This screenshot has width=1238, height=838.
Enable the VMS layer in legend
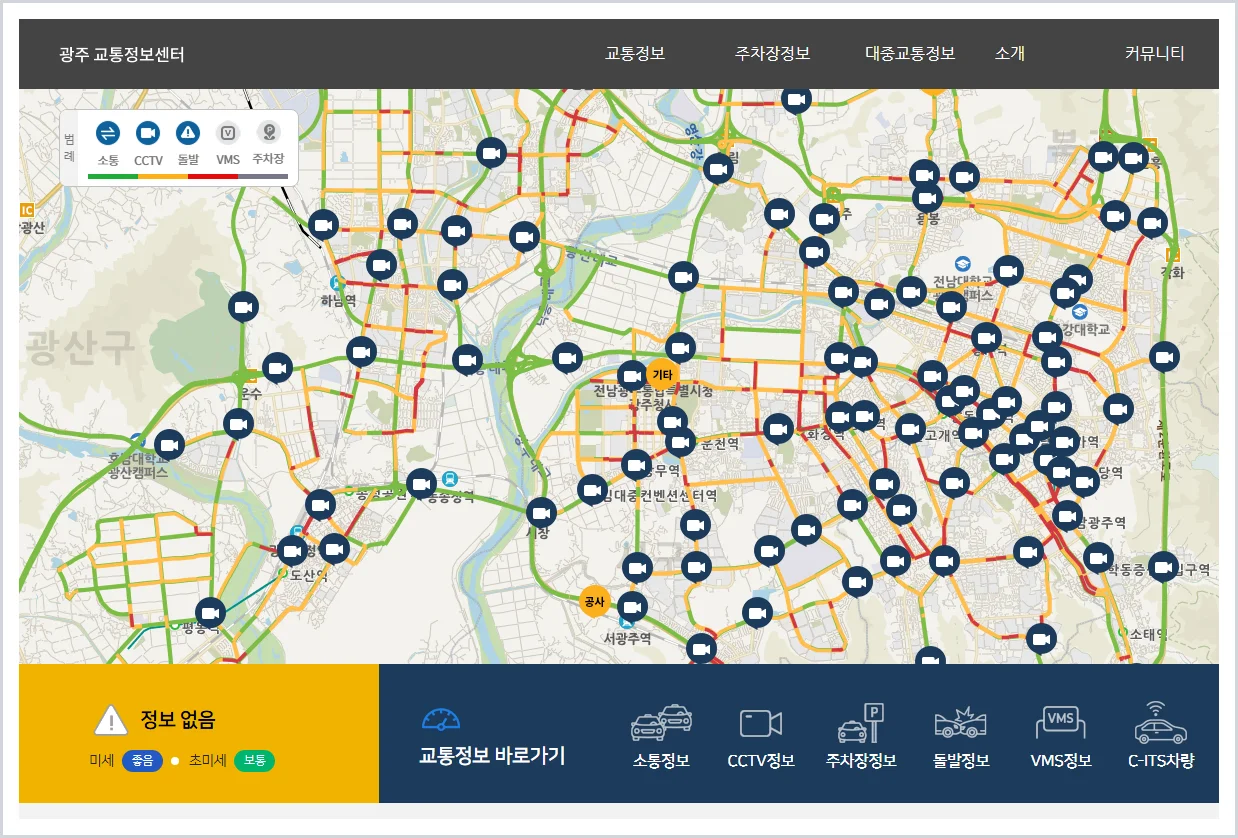228,133
